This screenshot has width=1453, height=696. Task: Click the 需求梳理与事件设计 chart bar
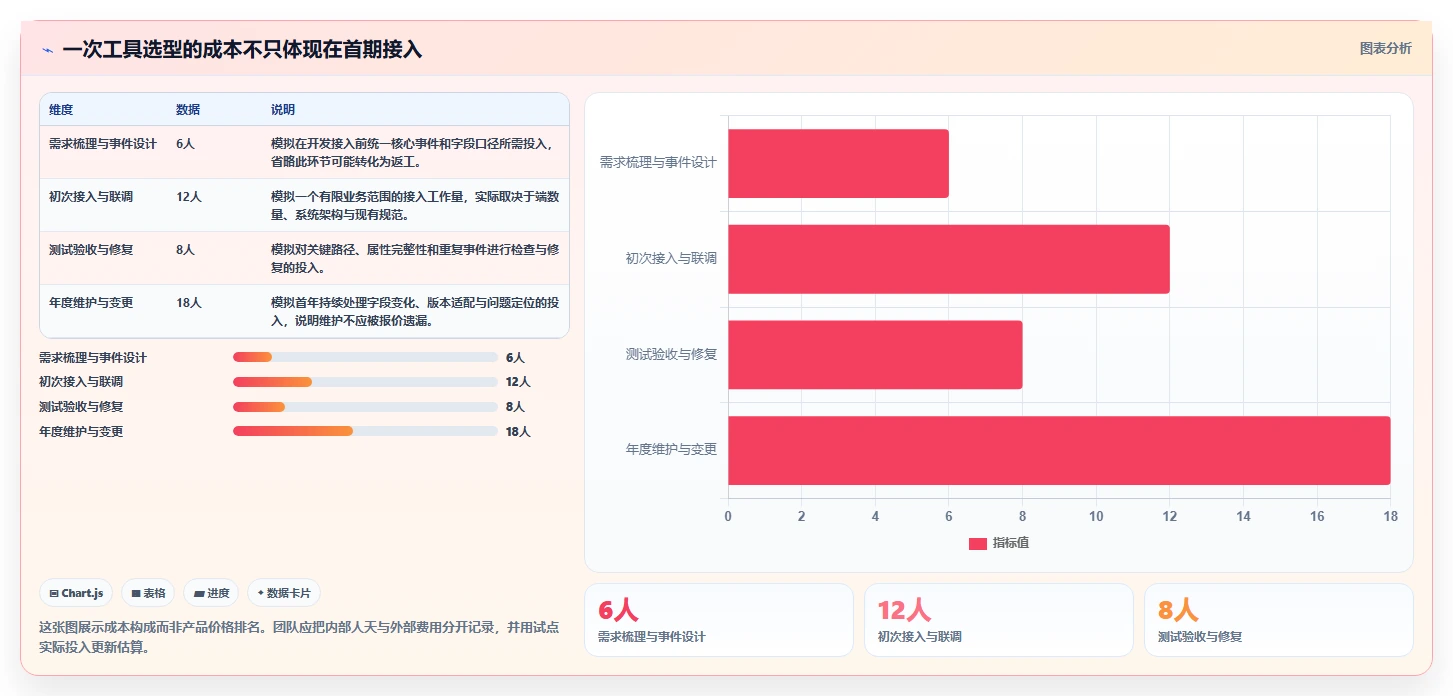click(x=838, y=163)
